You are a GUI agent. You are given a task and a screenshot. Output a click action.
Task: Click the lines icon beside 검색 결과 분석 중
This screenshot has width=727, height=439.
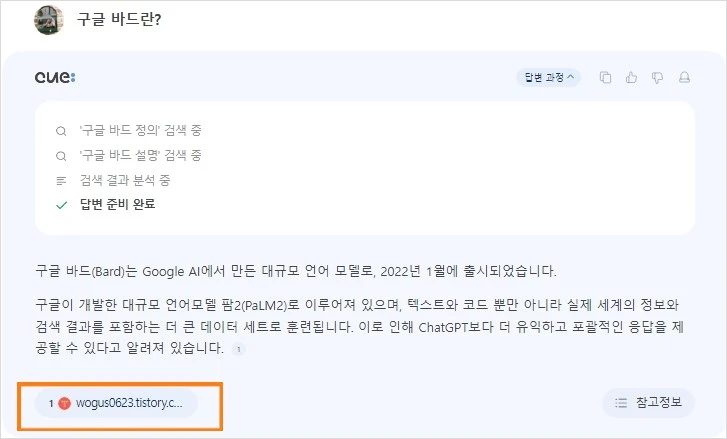coord(61,181)
